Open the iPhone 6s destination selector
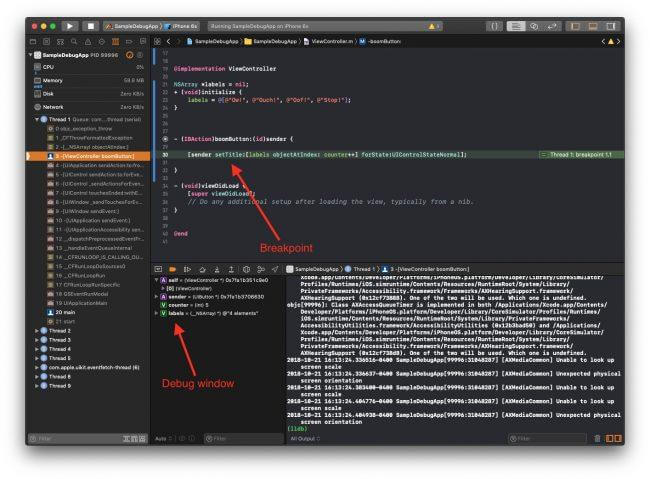 [181, 26]
